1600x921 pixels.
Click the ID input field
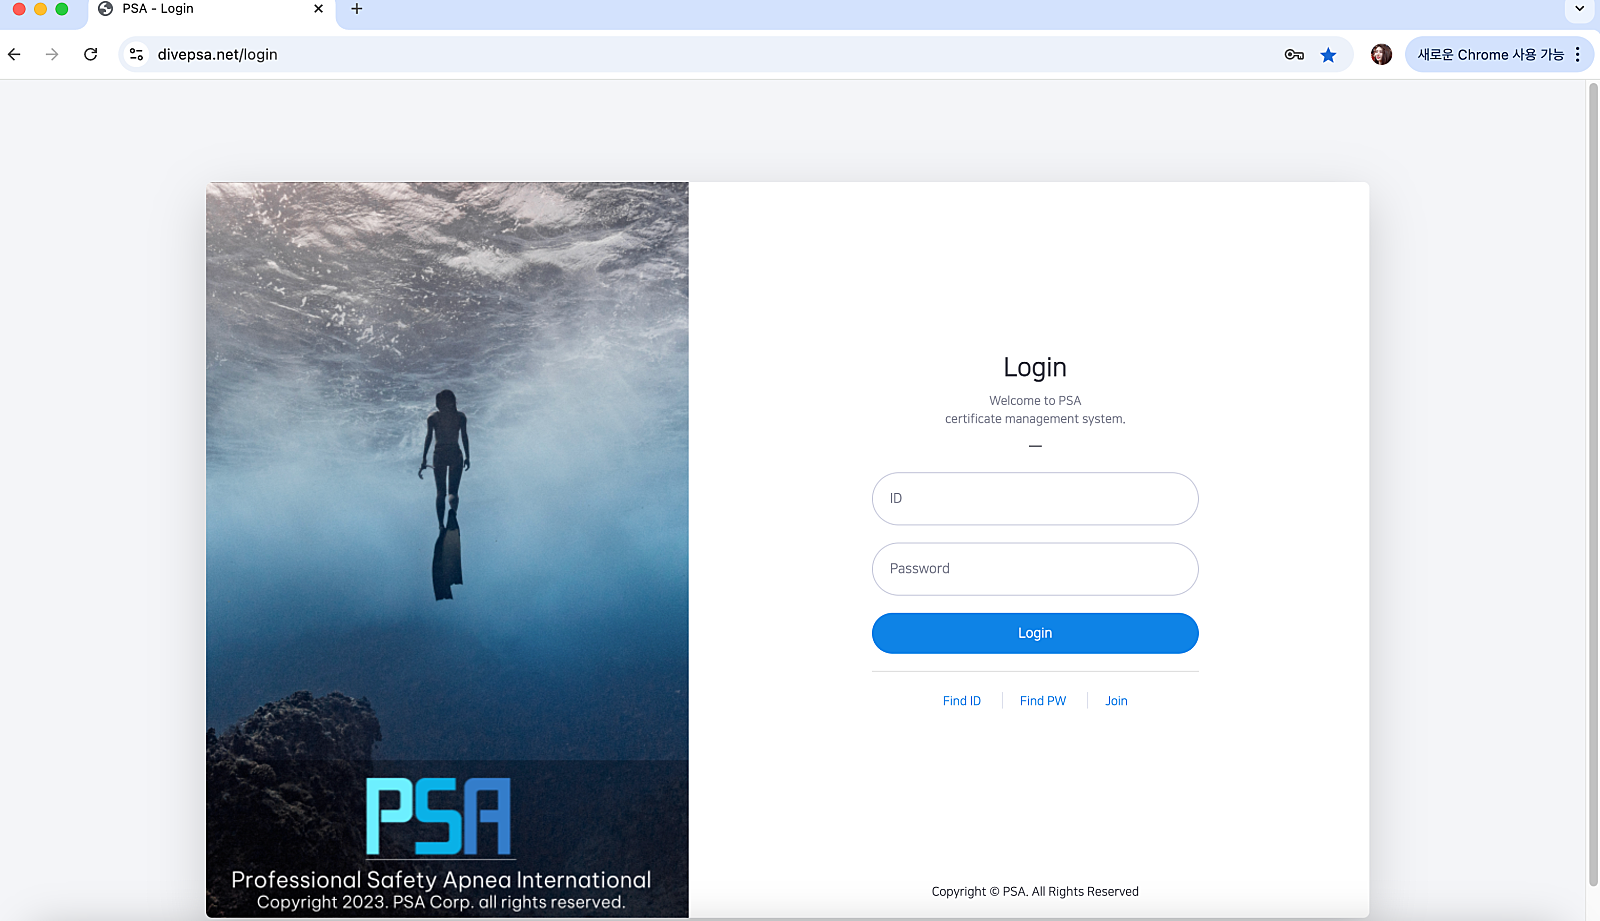tap(1035, 499)
